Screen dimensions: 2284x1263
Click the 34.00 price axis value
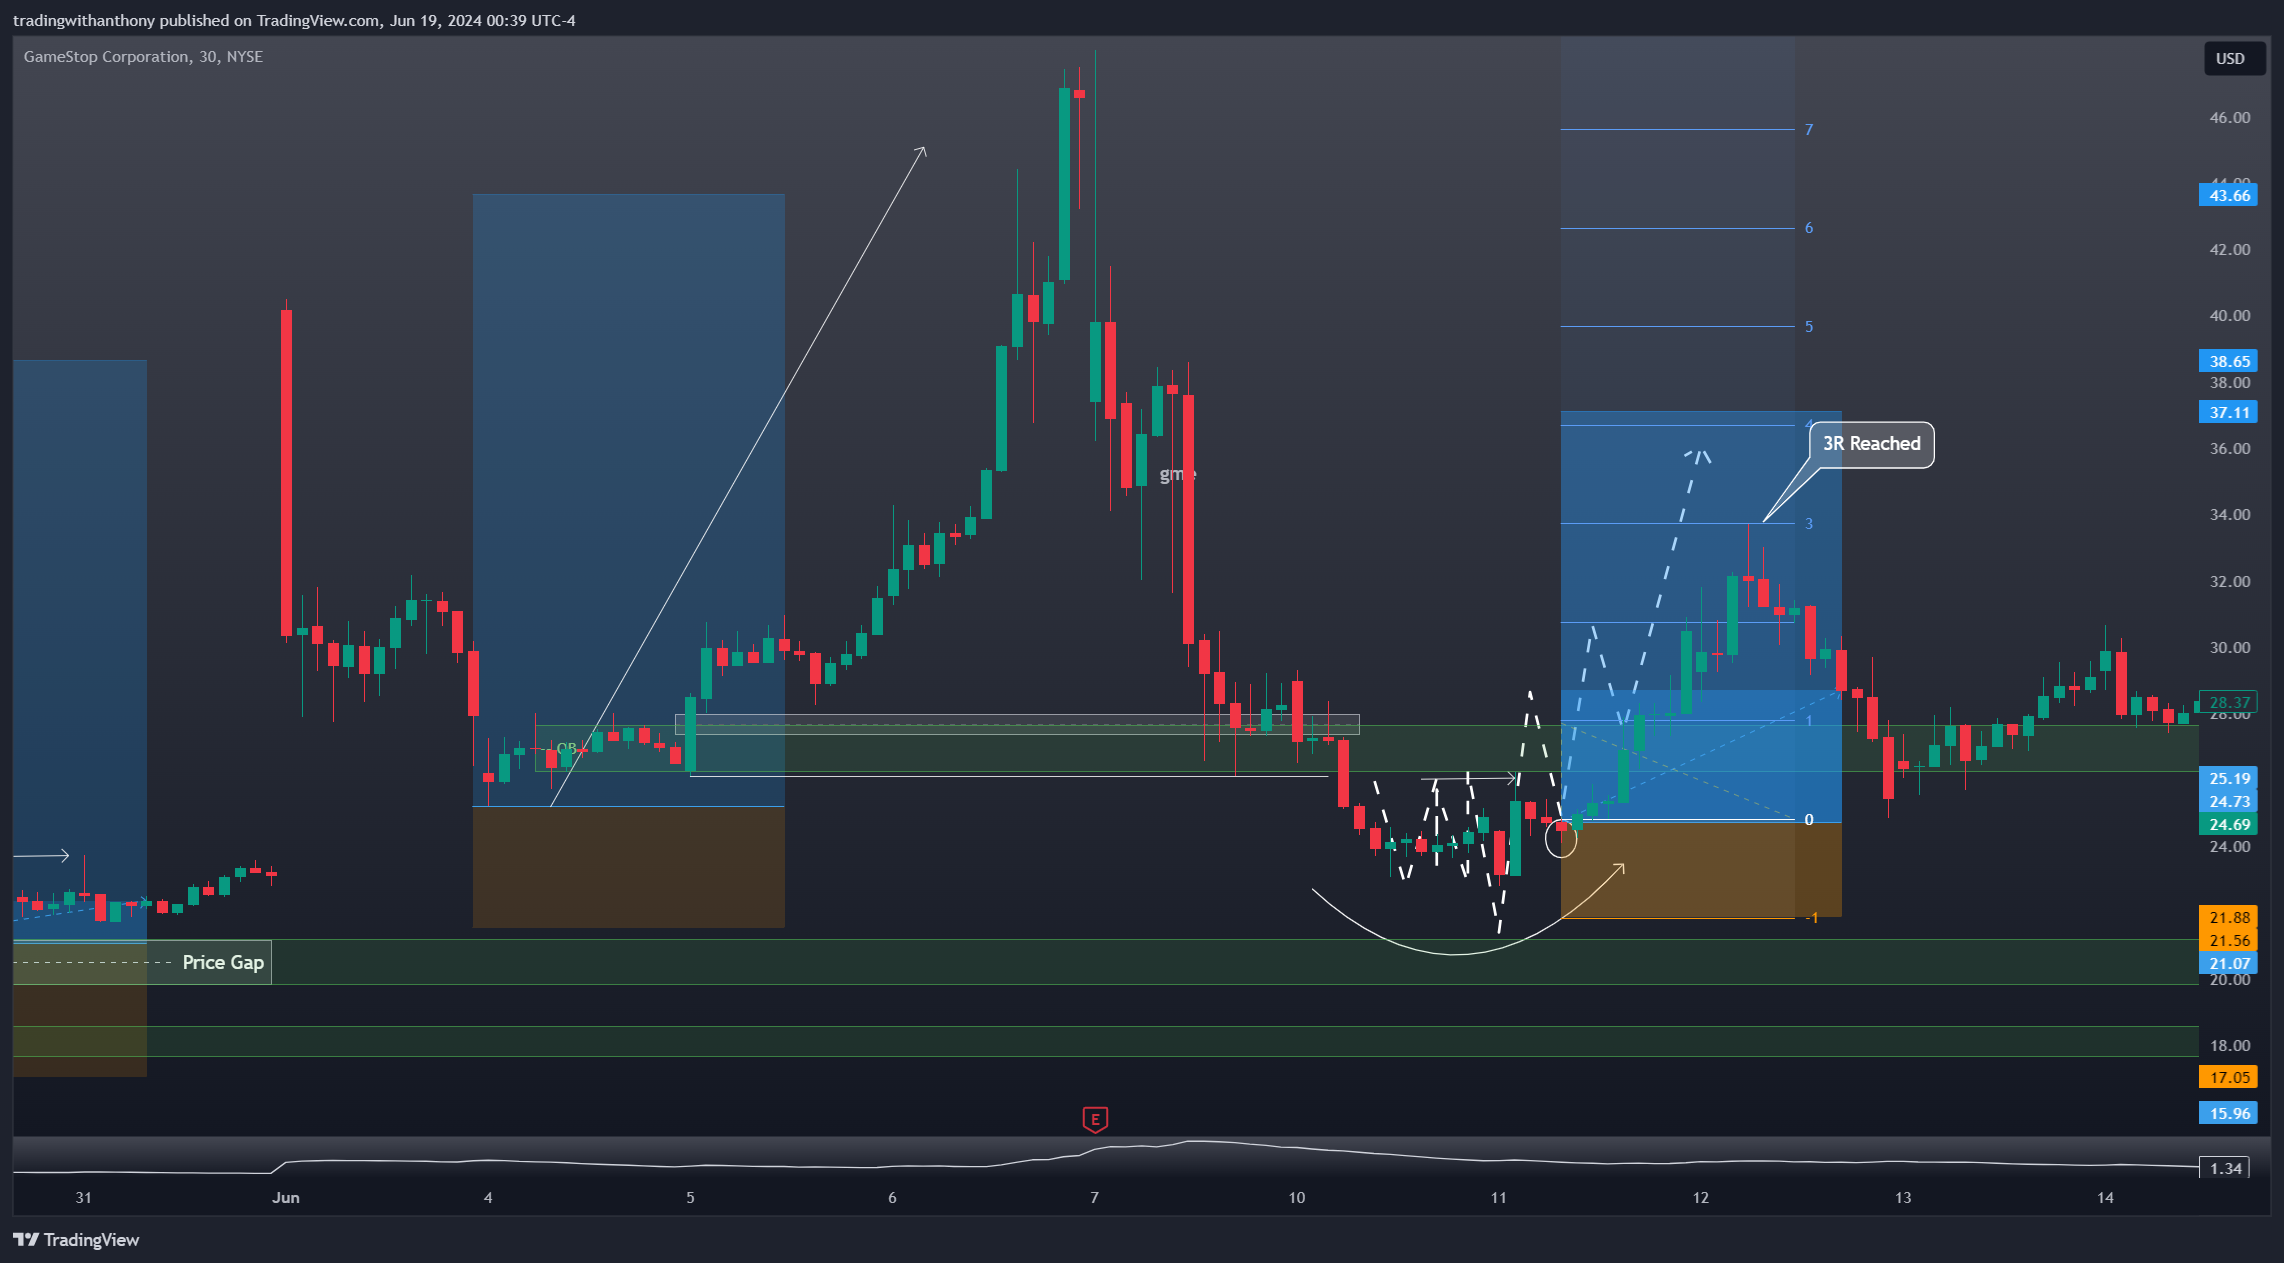click(x=2229, y=514)
